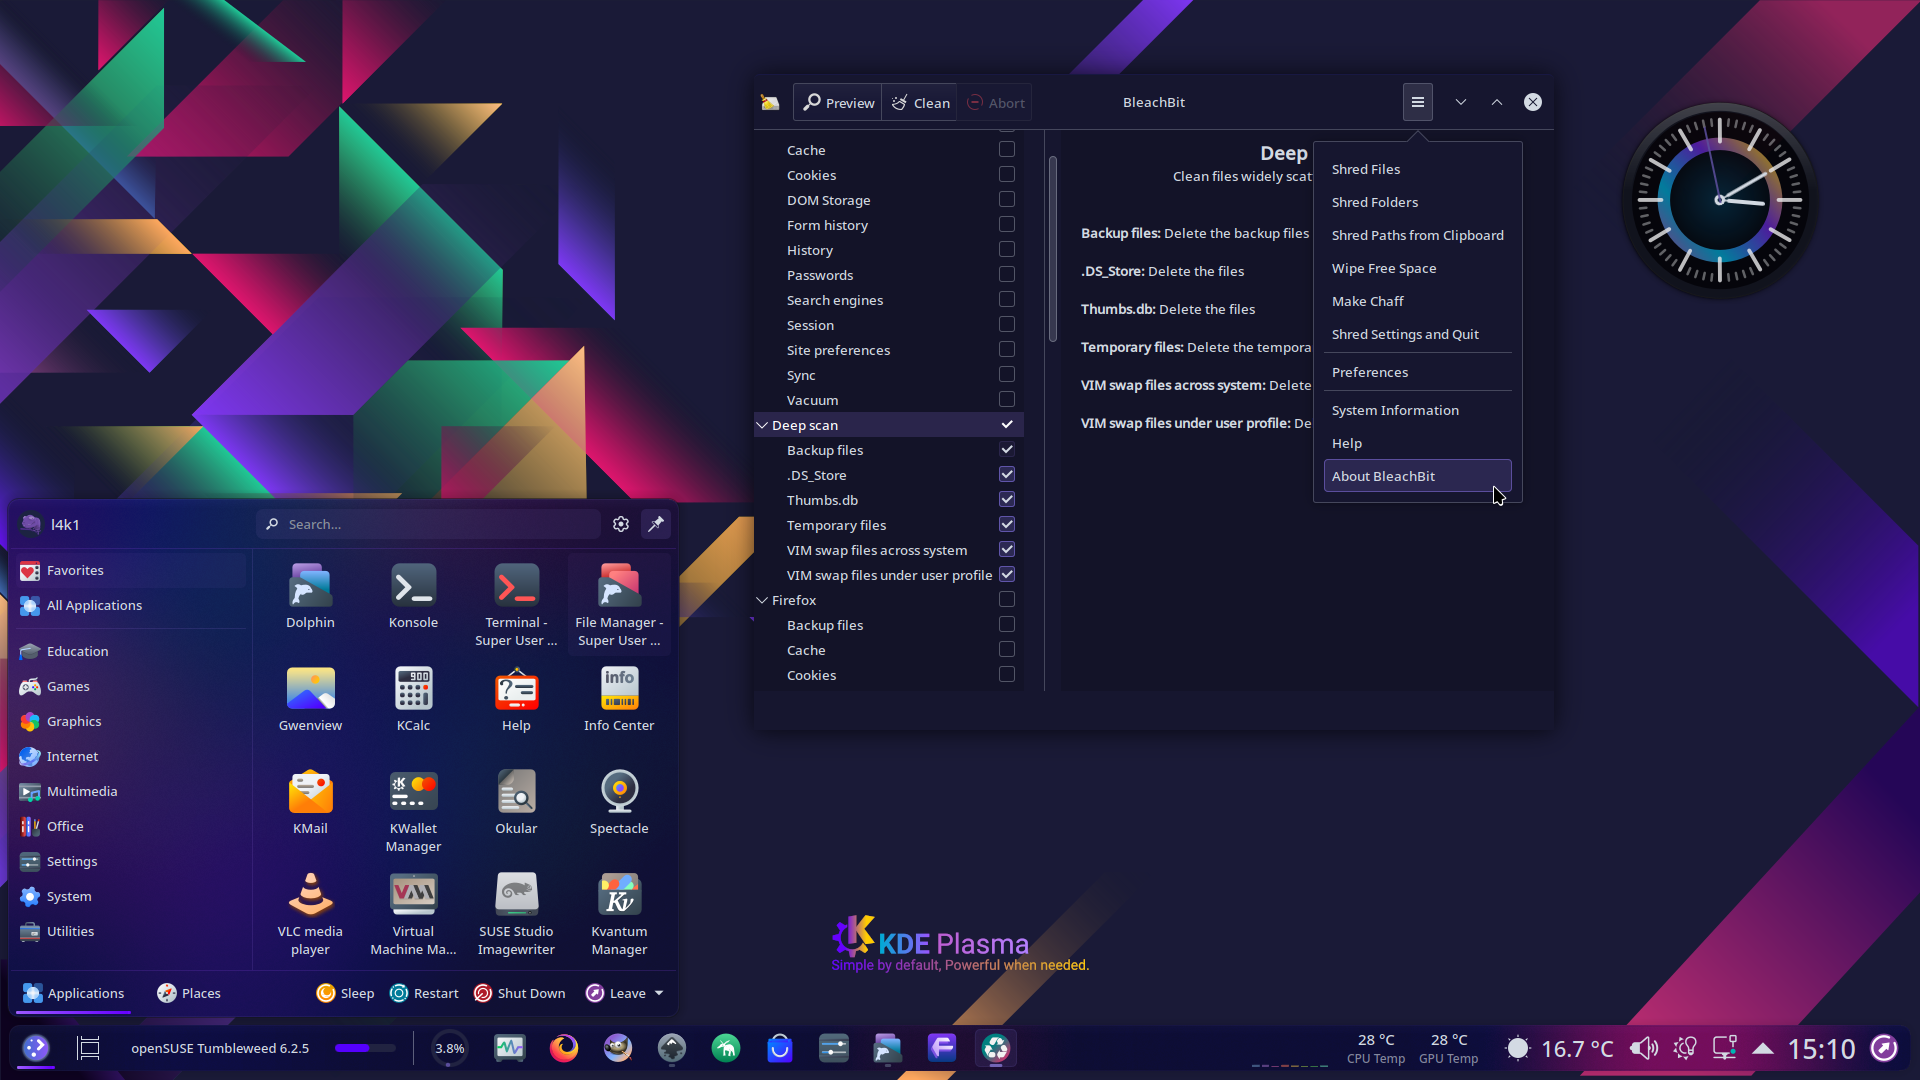Click the cleaner list vertical scrollbar
The width and height of the screenshot is (1920, 1080).
[x=1052, y=249]
